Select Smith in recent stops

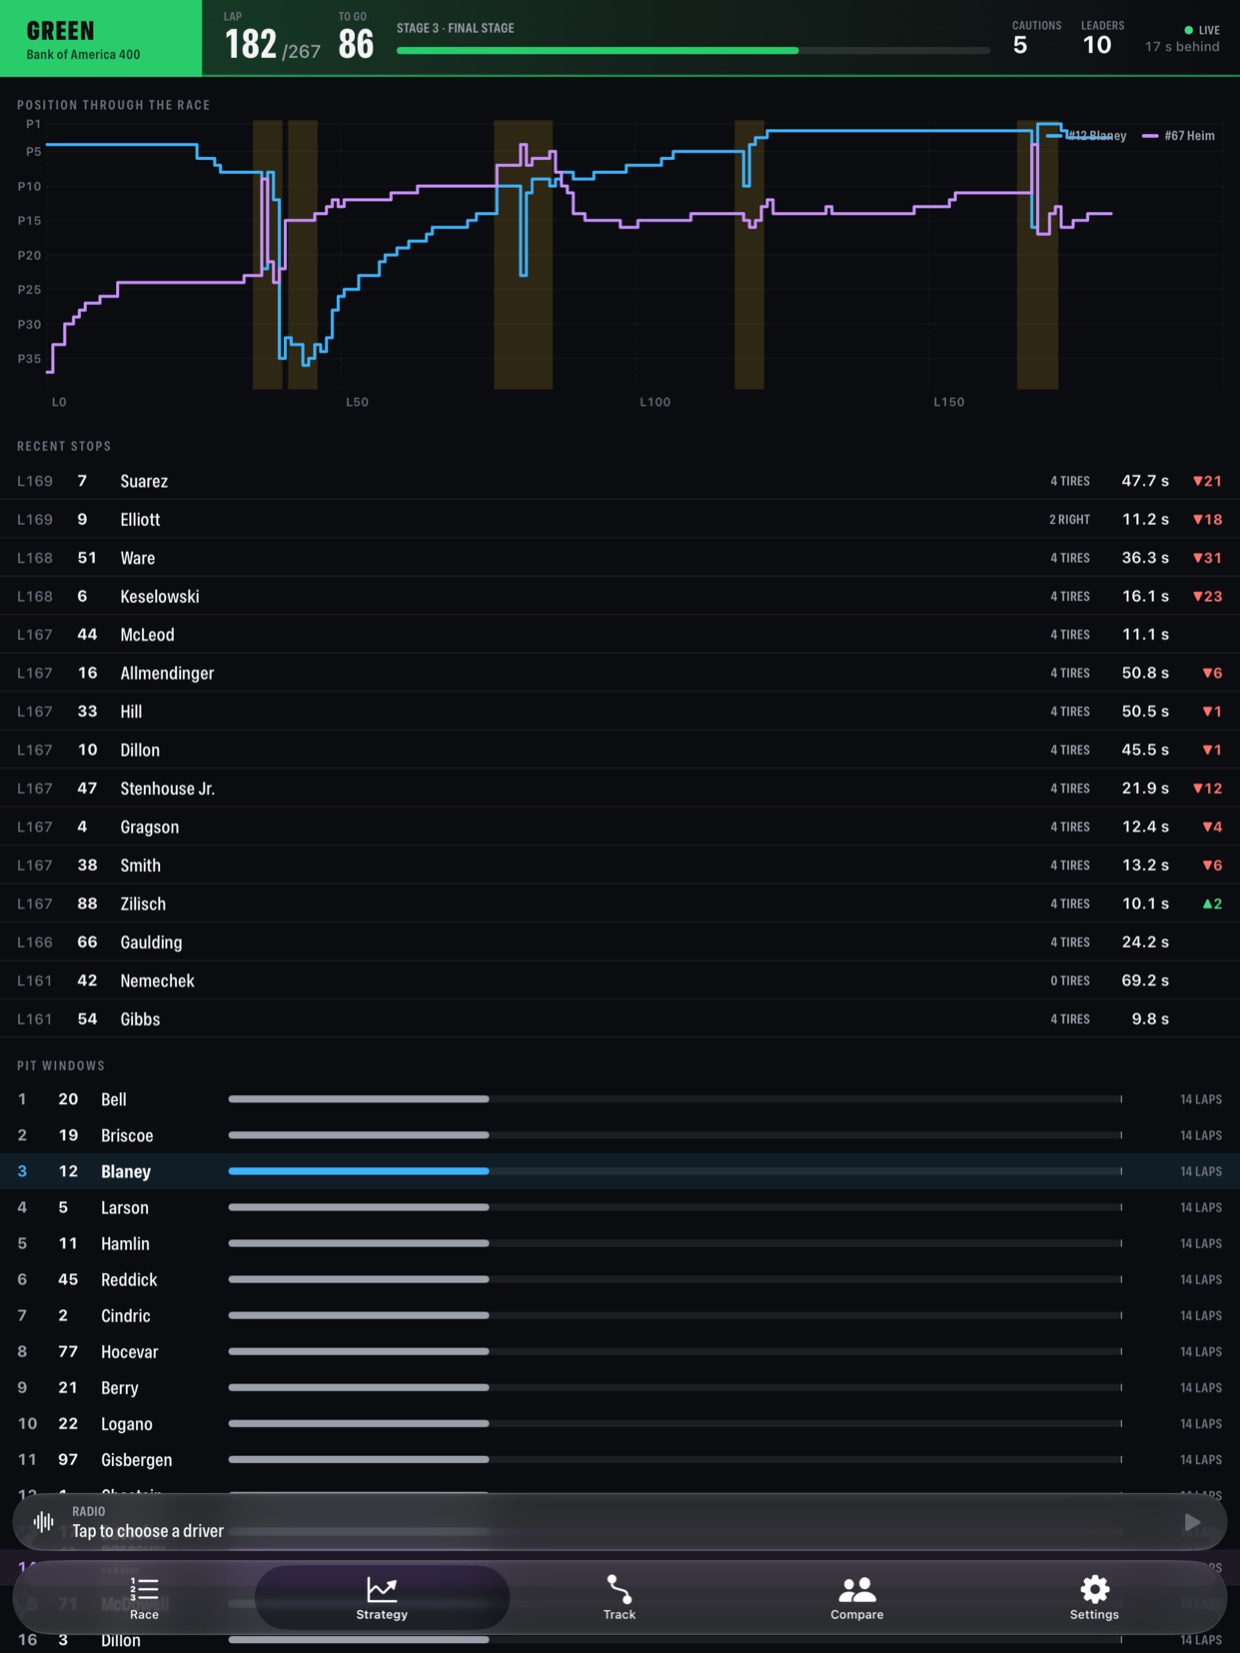pos(620,865)
